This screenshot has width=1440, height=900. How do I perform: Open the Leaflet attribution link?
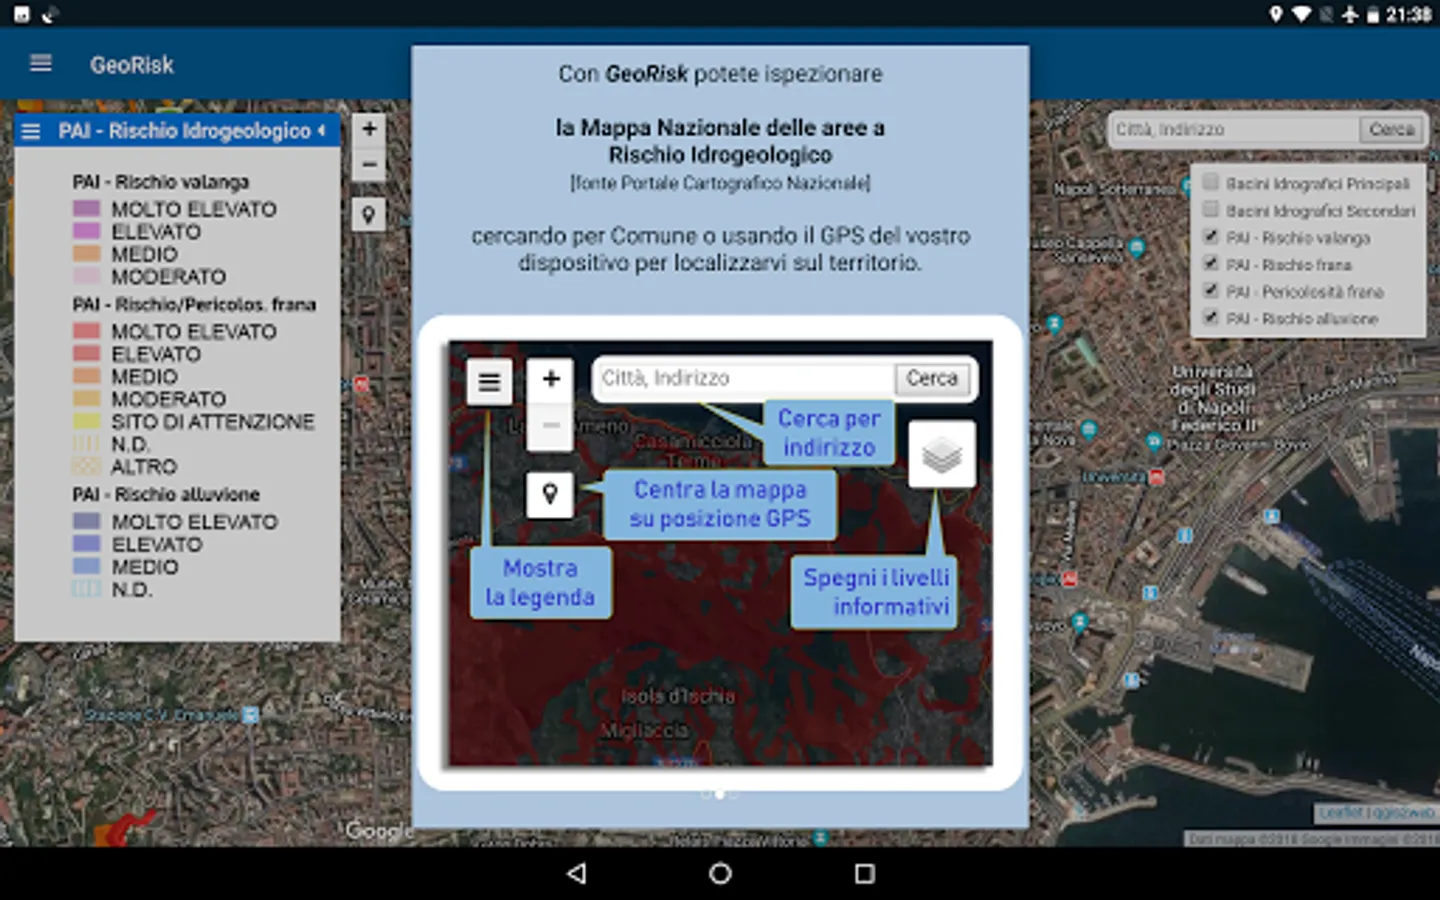[1341, 813]
